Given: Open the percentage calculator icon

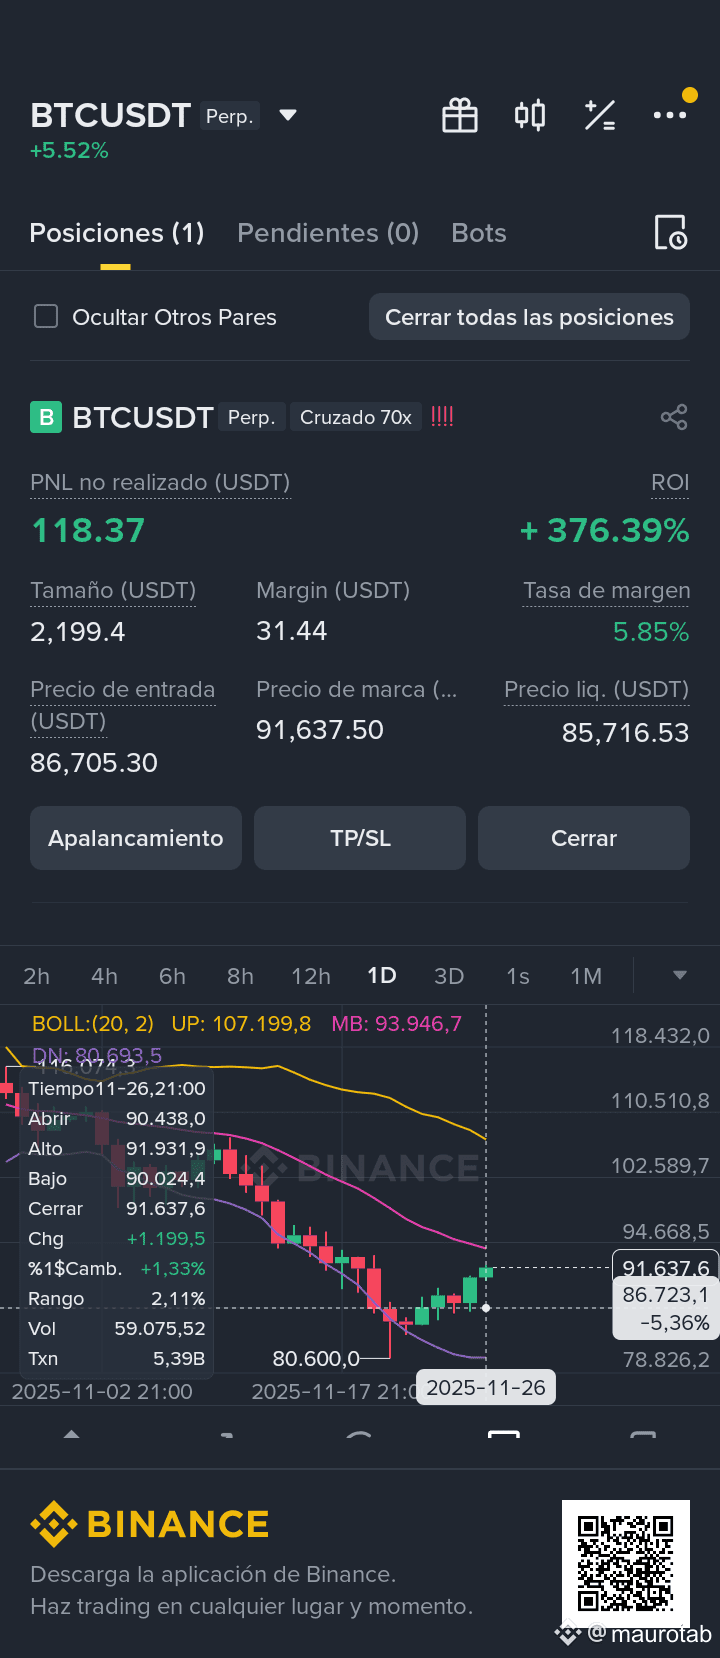Looking at the screenshot, I should [x=600, y=116].
